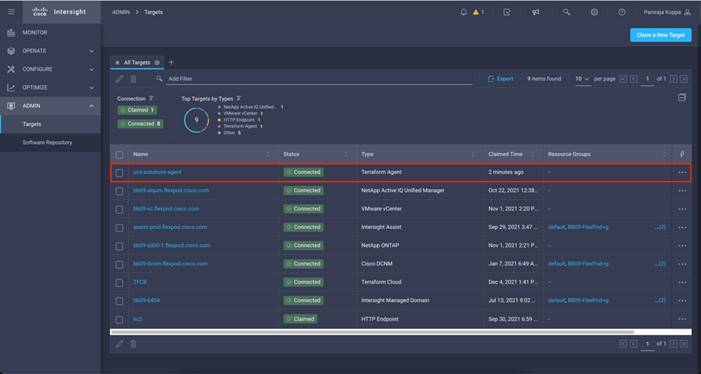Filter by the Claimed 1 connection badge

[137, 110]
